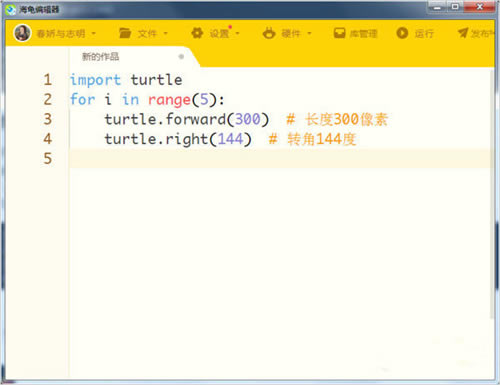
Task: Click the 库管理 inbox icon
Action: point(339,33)
